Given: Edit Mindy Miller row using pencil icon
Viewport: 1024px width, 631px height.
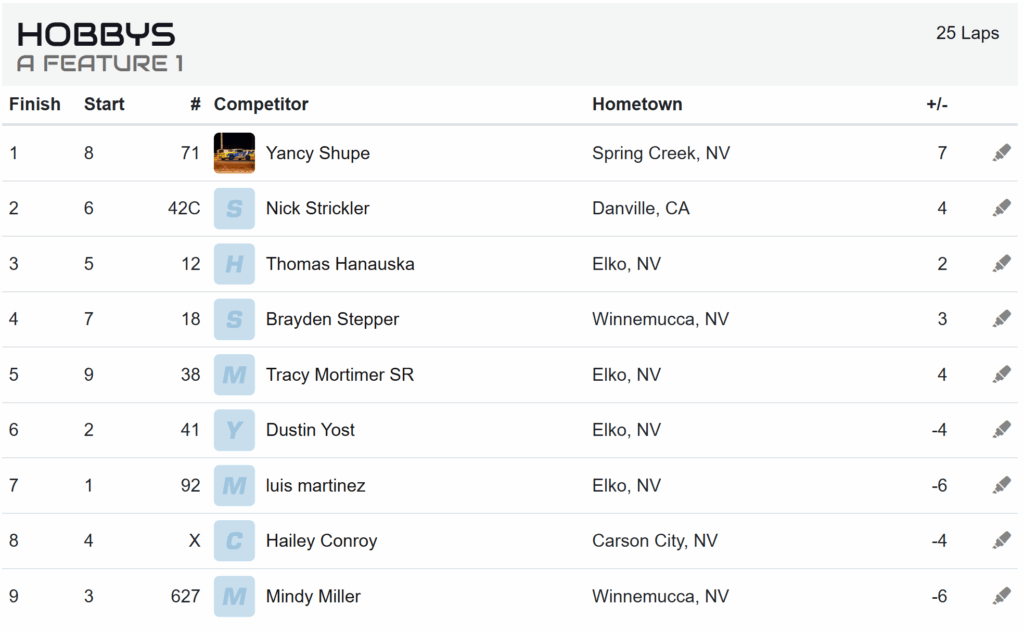Looking at the screenshot, I should point(1001,596).
